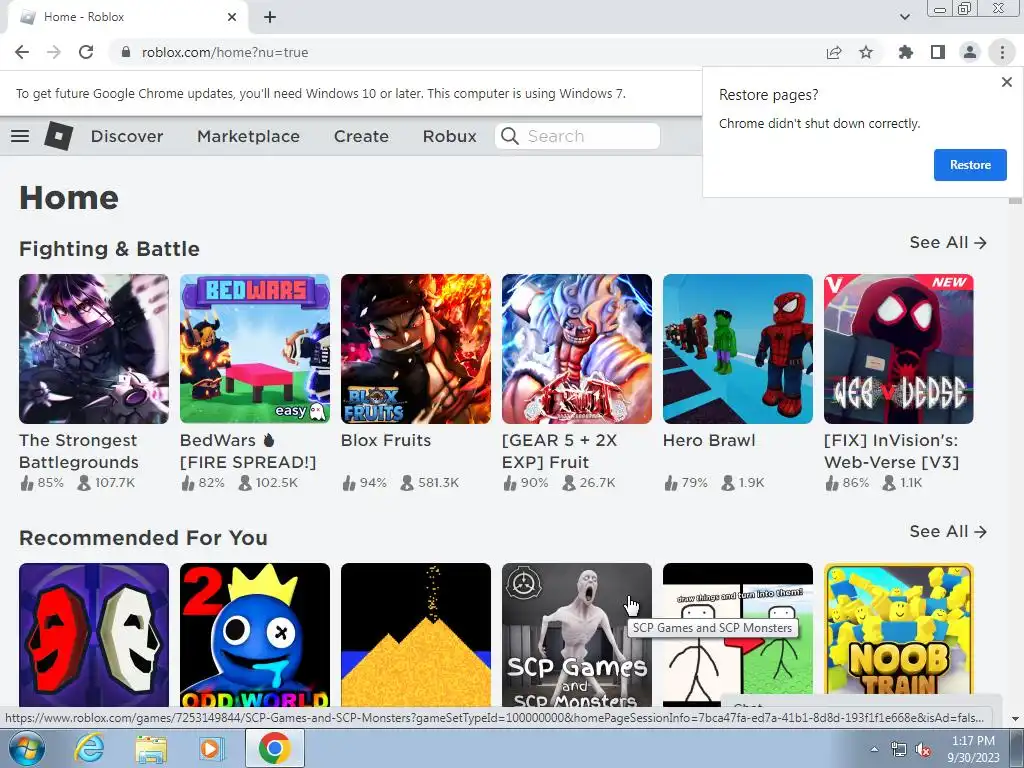1024x768 pixels.
Task: Click the network tray icon
Action: coord(899,750)
